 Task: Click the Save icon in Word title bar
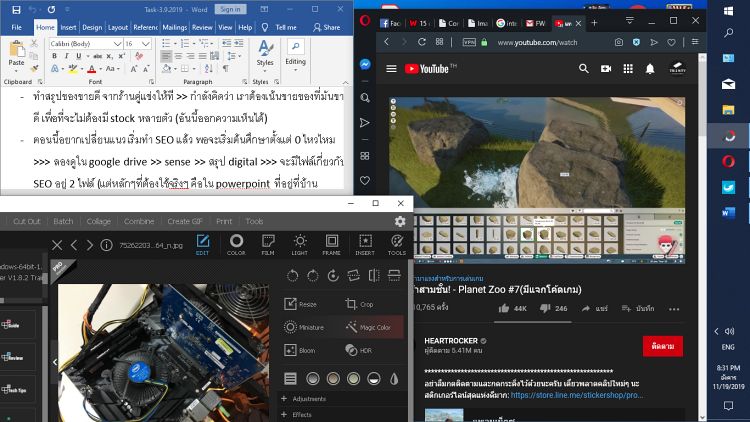[x=16, y=10]
